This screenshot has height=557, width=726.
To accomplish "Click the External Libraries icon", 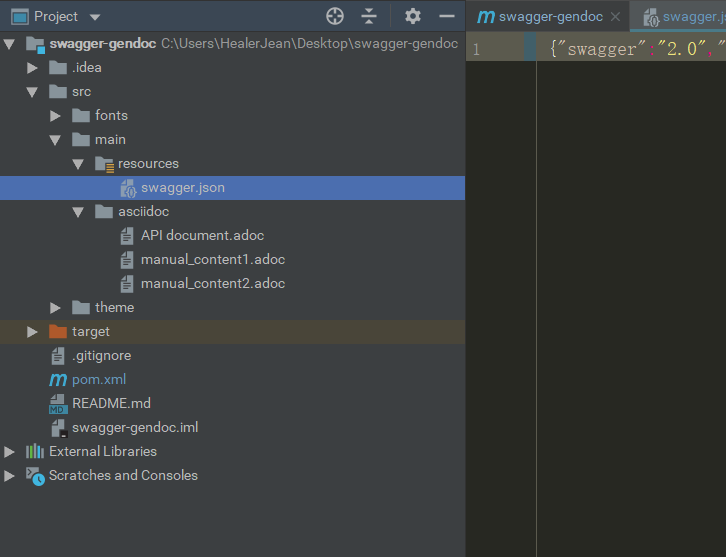I will (35, 452).
